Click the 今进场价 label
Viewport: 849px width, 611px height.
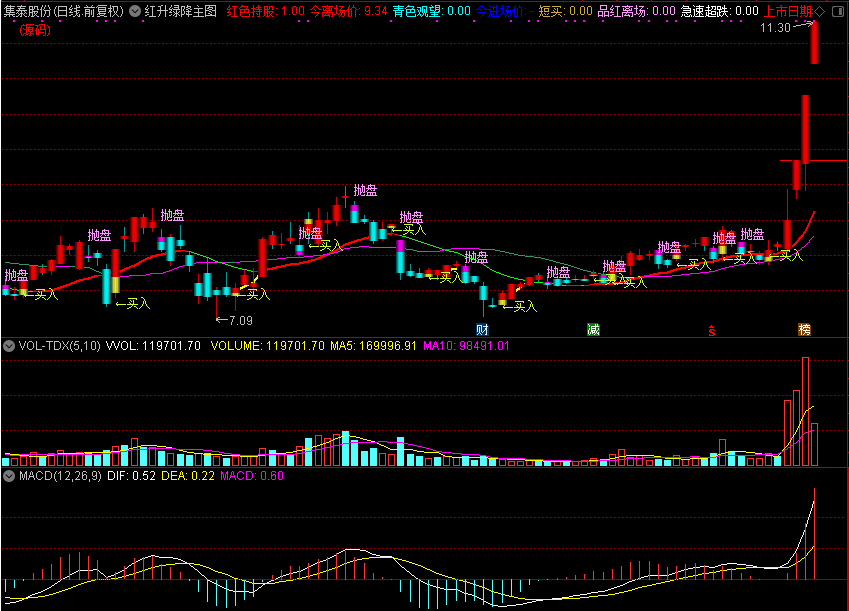point(500,11)
